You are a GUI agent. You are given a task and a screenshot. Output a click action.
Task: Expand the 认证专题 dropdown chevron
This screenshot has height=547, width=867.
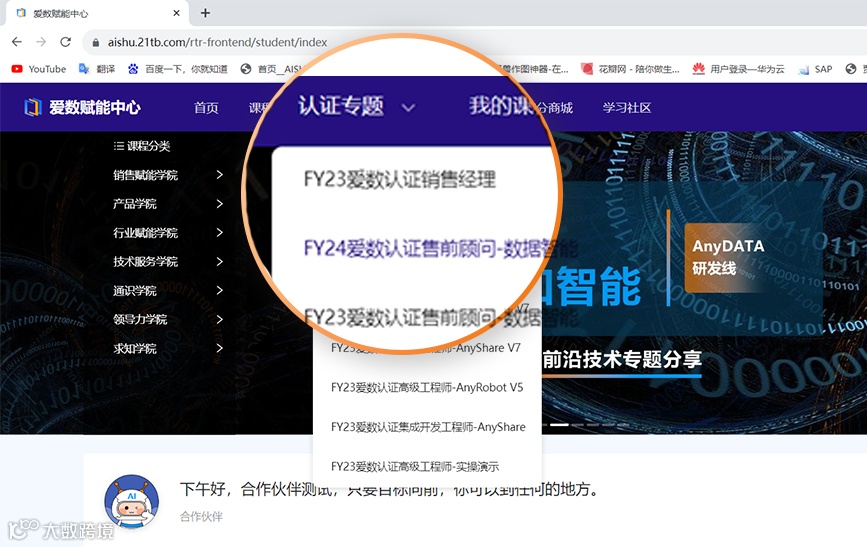pos(408,107)
